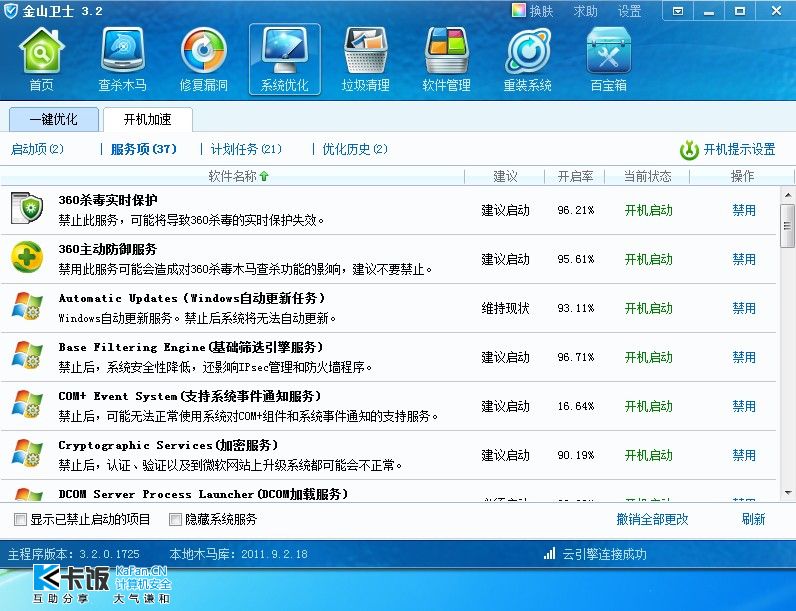Image resolution: width=796 pixels, height=611 pixels.
Task: Click 云引擎连接成功 status text
Action: coord(604,554)
